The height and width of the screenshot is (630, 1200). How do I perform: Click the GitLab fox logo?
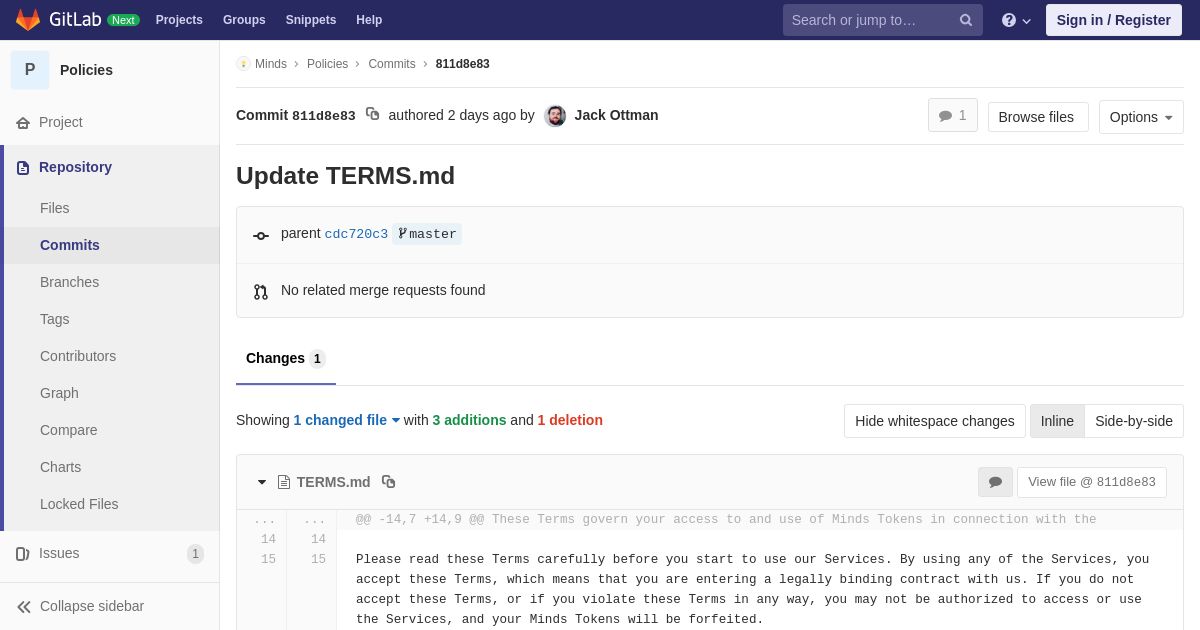click(x=28, y=20)
